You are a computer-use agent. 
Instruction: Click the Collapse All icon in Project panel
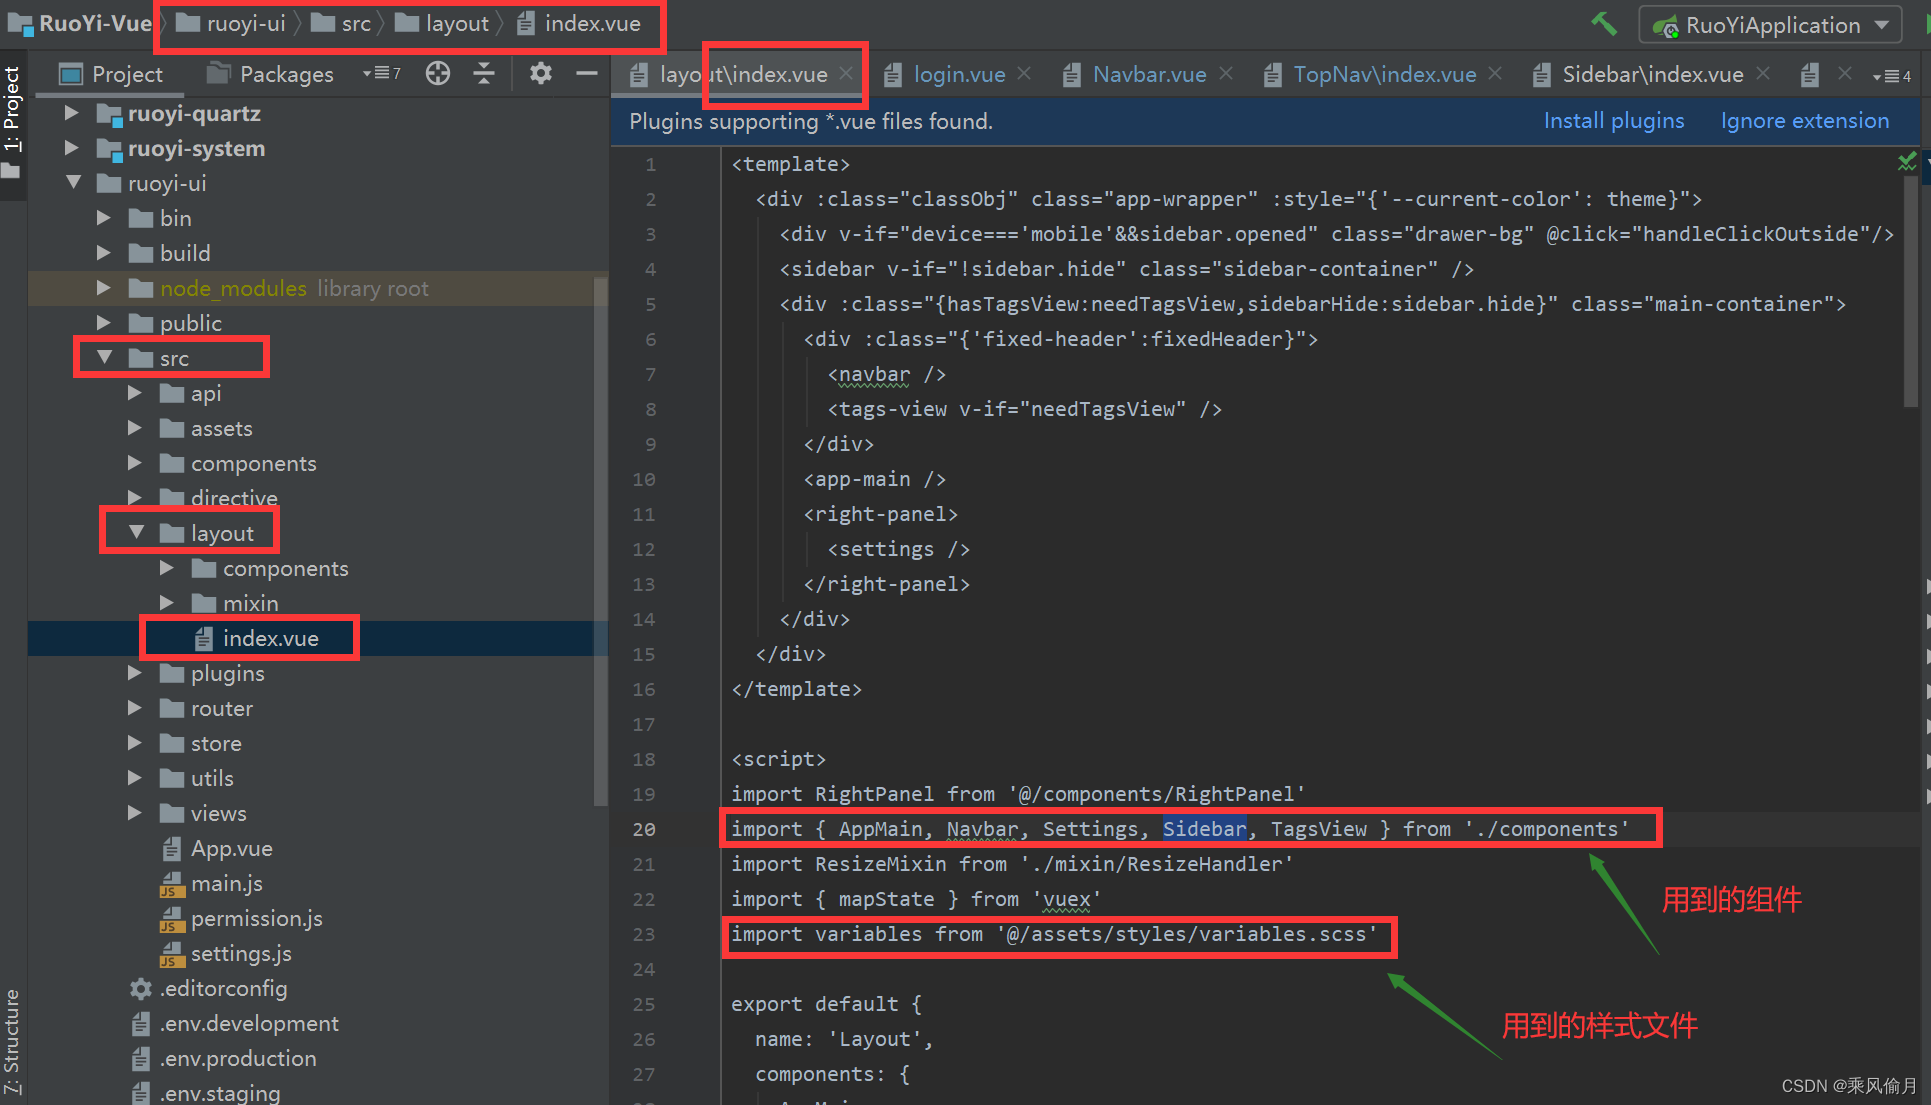[x=484, y=73]
